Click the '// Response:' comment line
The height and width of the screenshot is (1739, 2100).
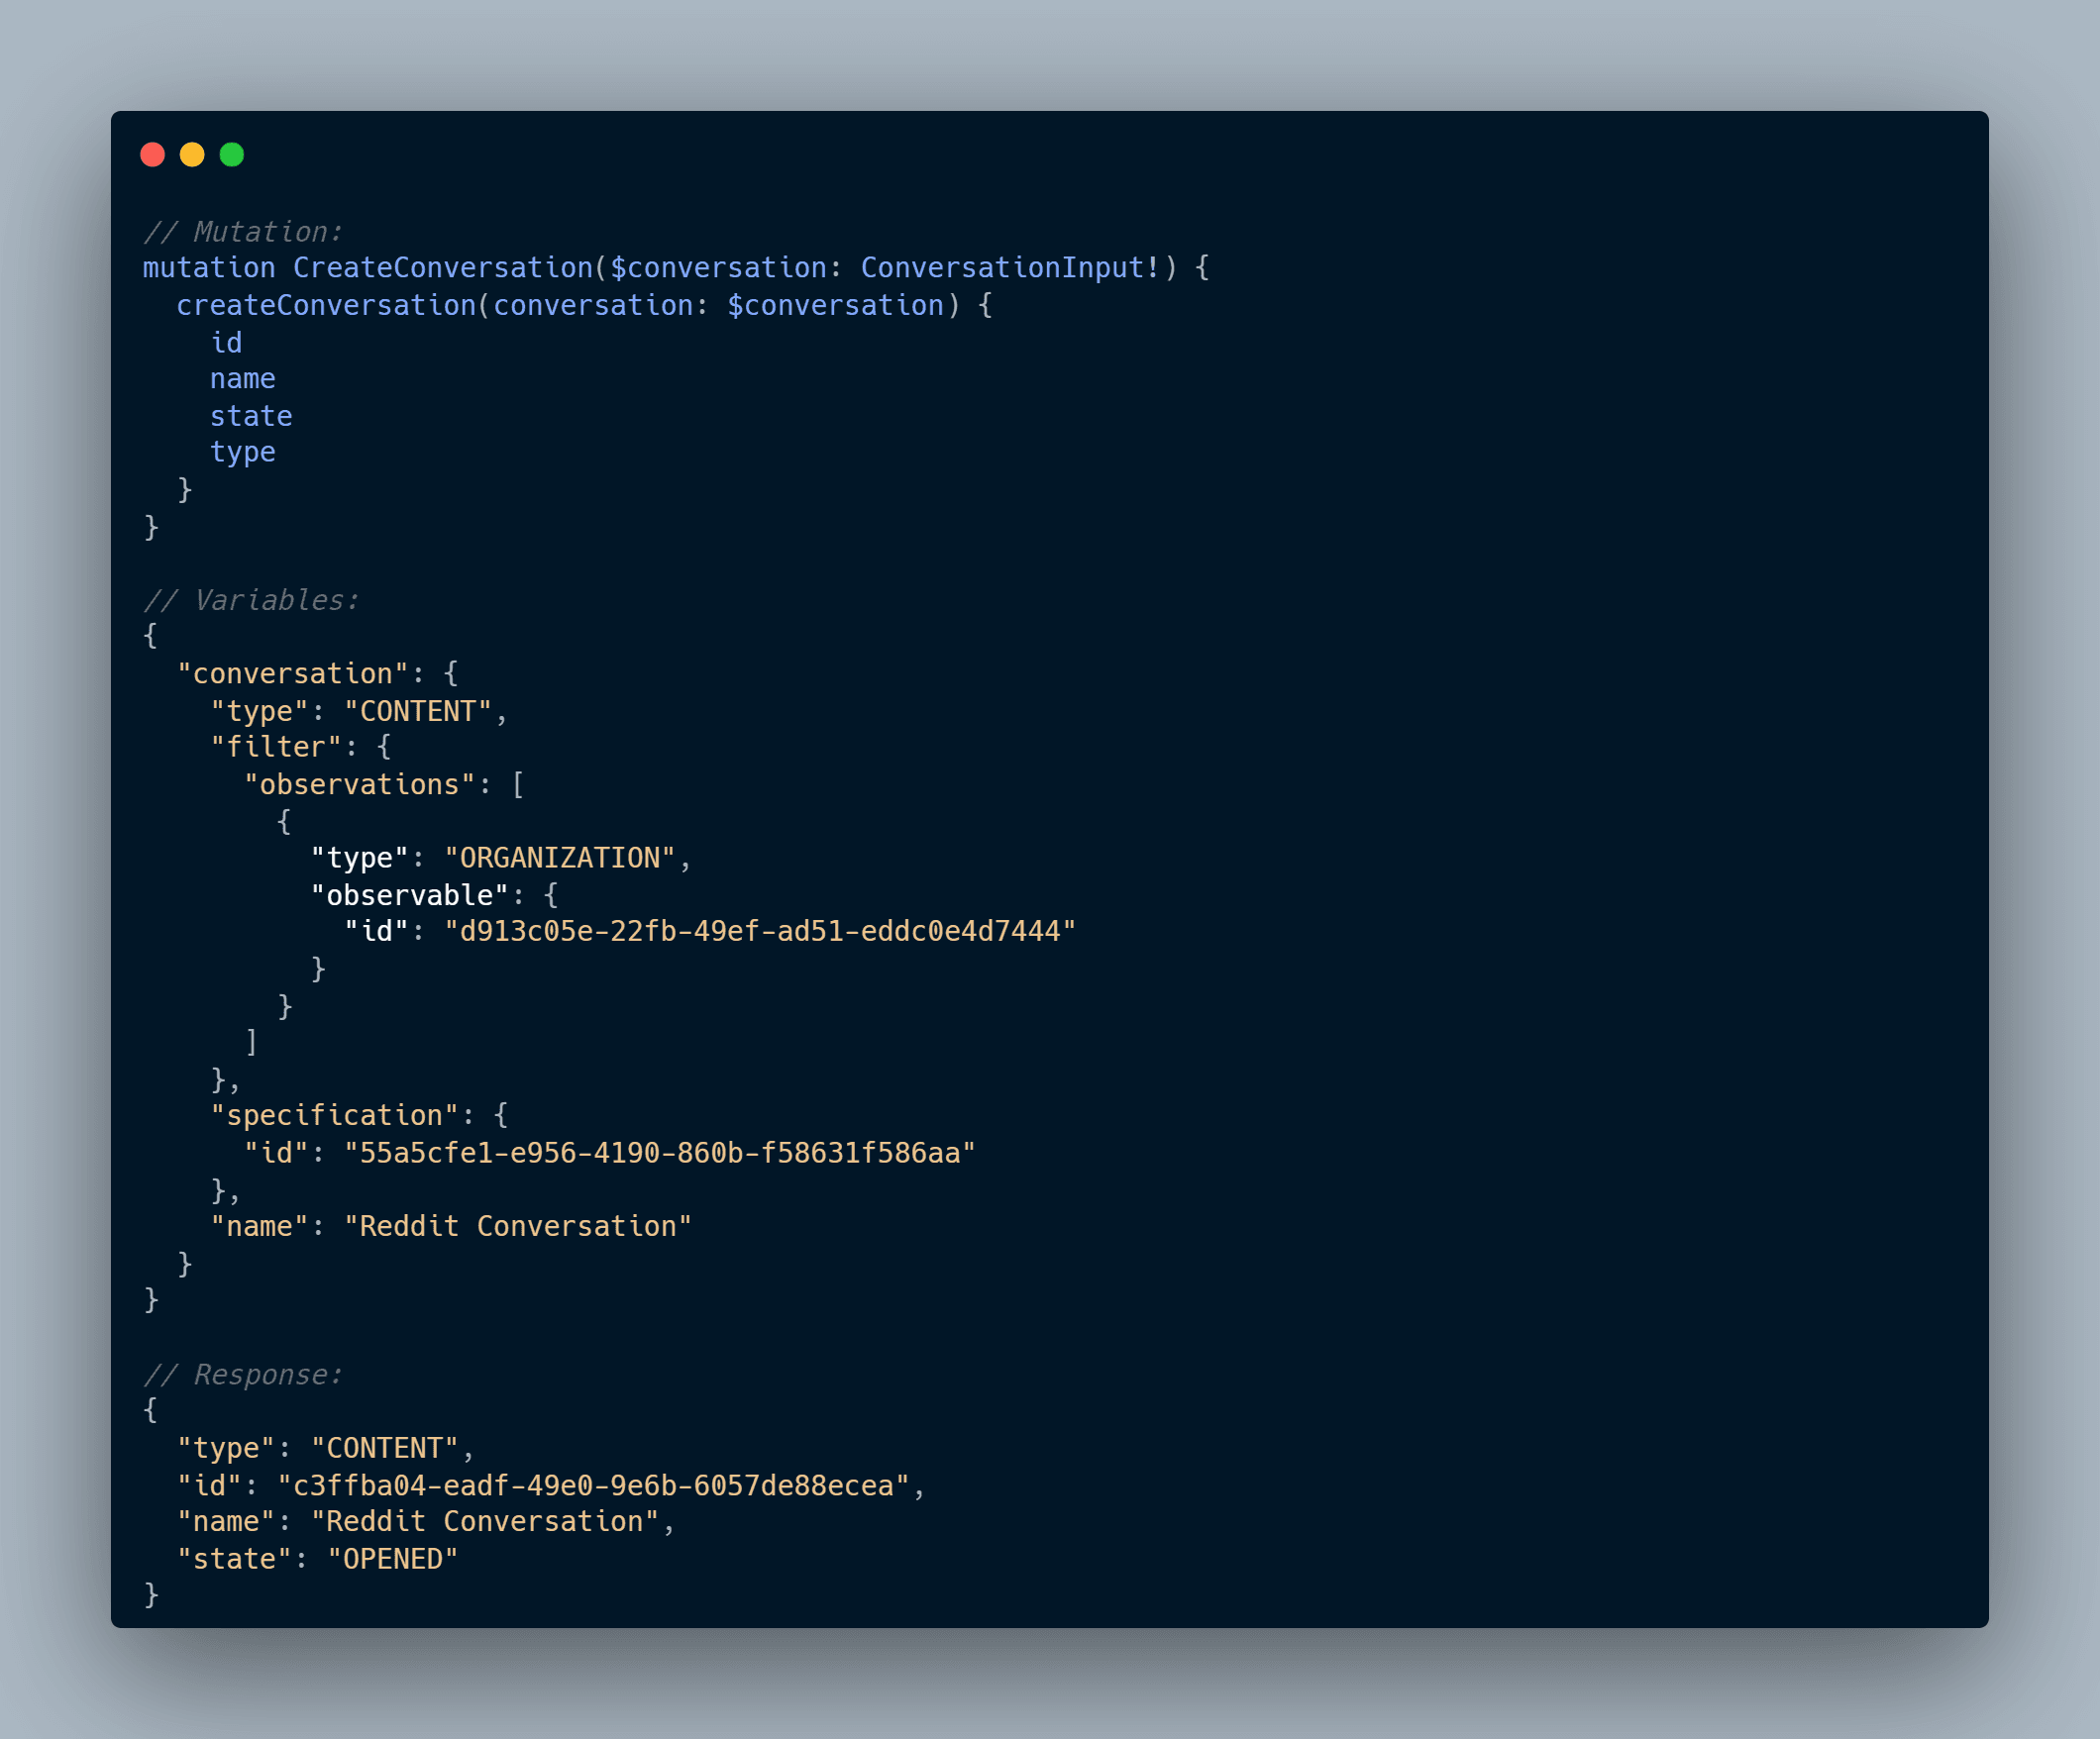click(x=243, y=1375)
